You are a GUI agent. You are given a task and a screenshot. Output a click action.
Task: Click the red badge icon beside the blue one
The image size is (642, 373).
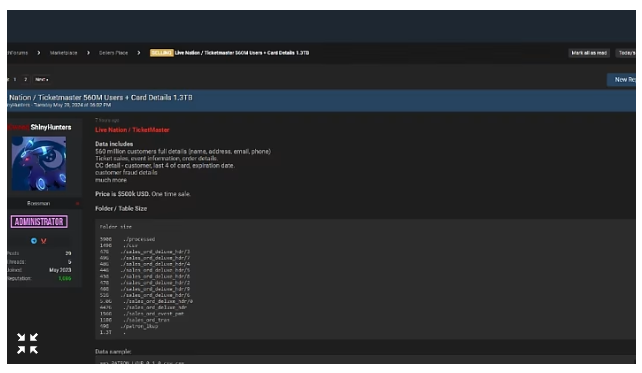[43, 241]
